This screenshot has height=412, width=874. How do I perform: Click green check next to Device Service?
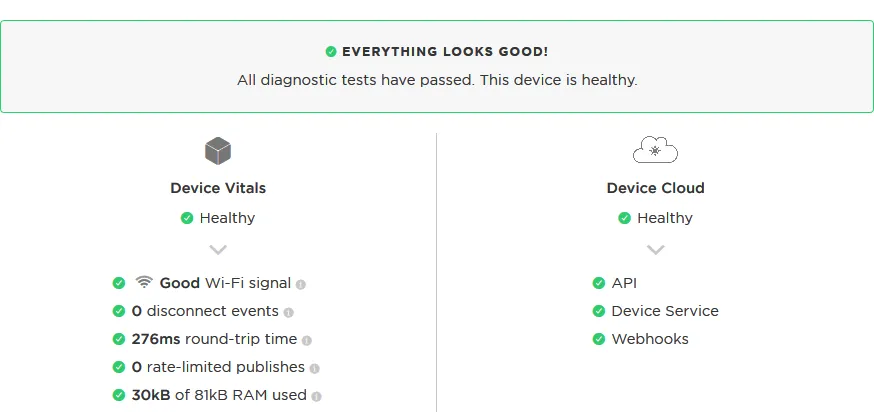599,311
